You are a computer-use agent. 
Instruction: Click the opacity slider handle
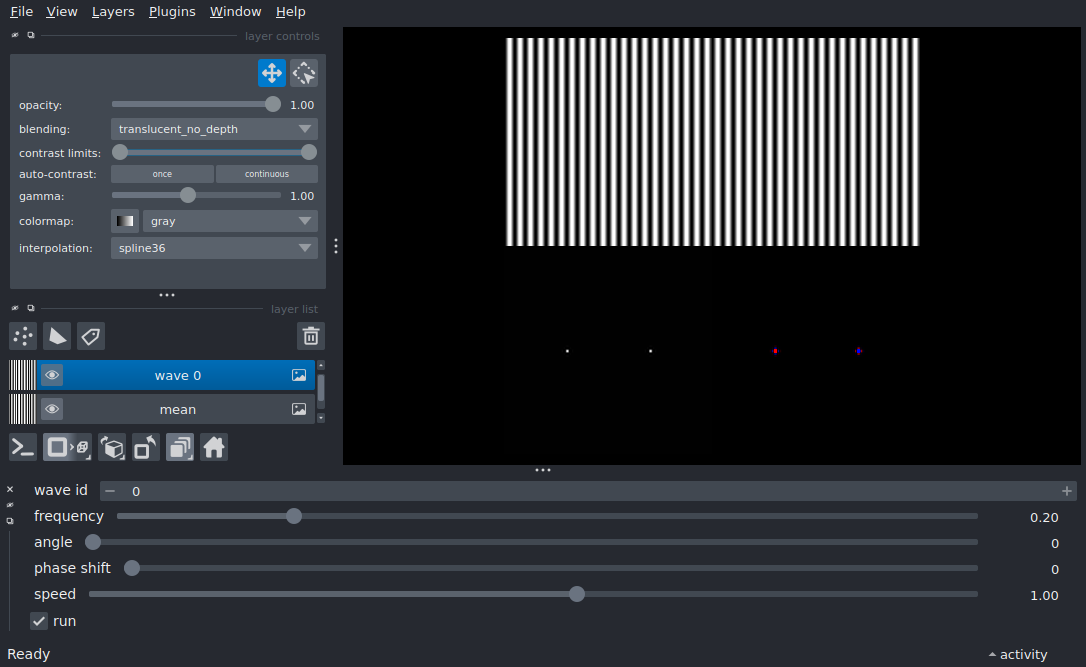pyautogui.click(x=273, y=105)
